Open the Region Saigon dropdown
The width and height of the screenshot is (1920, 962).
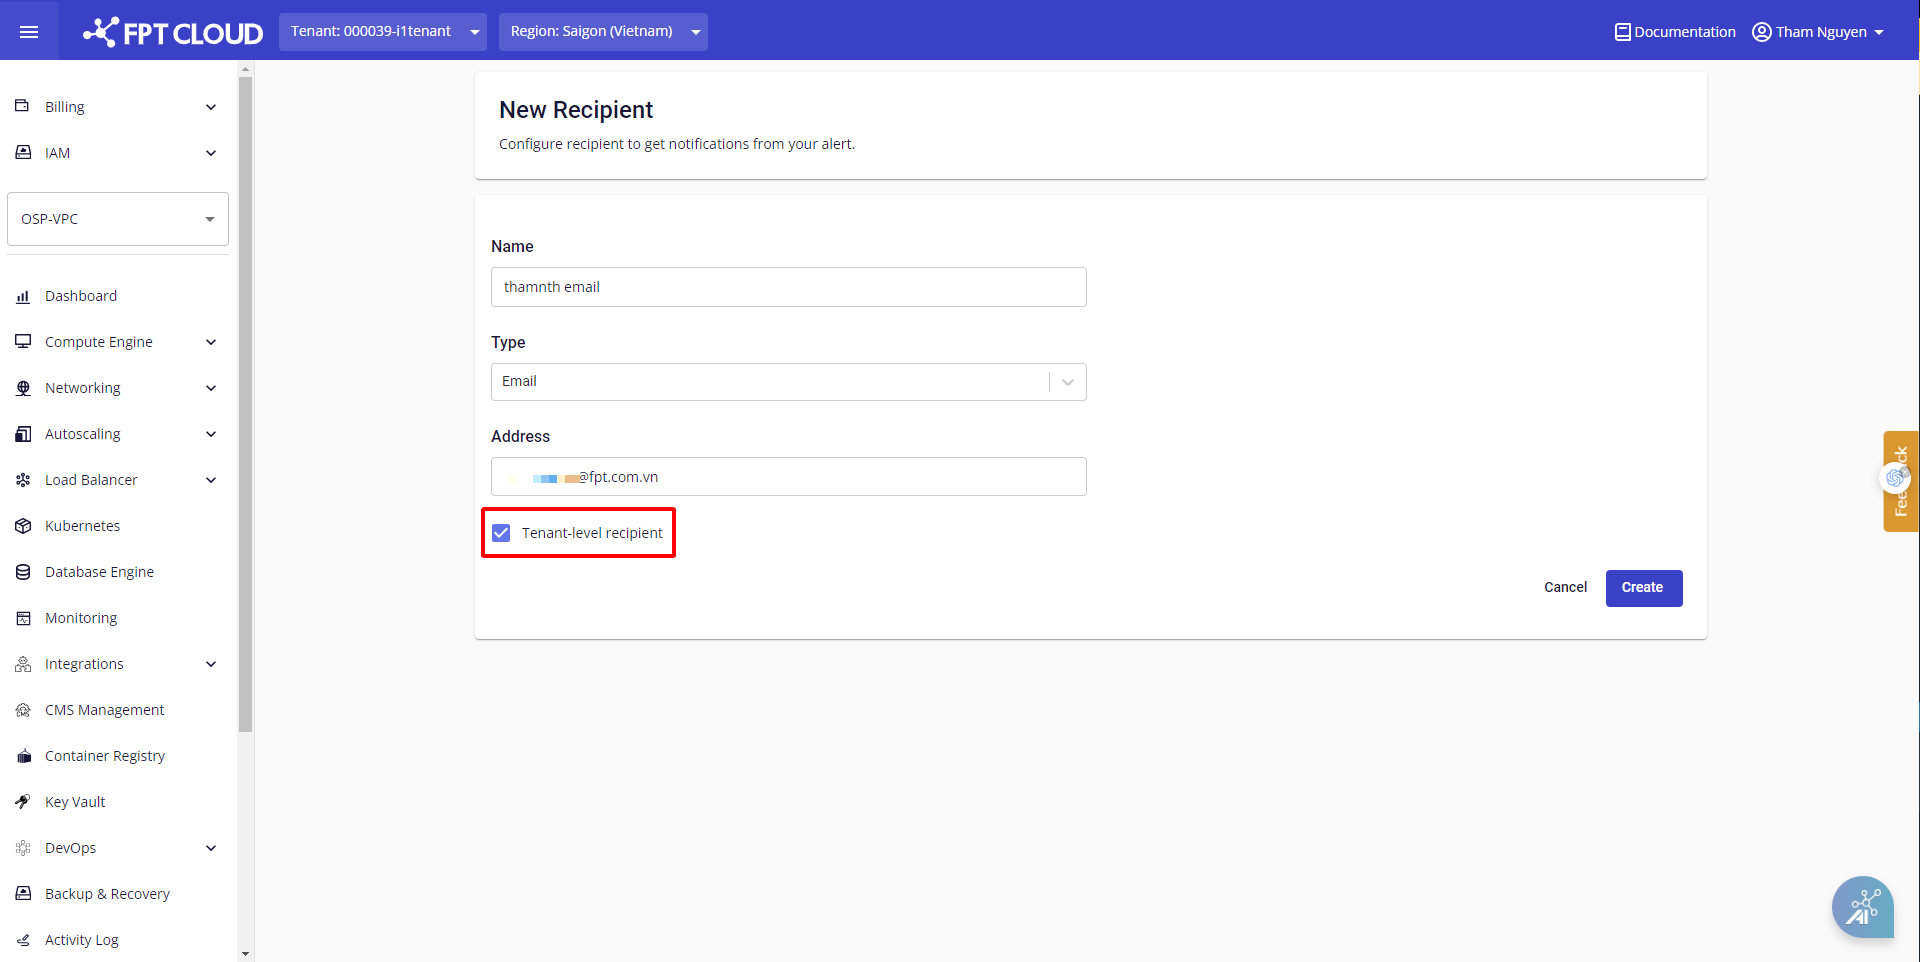tap(603, 32)
